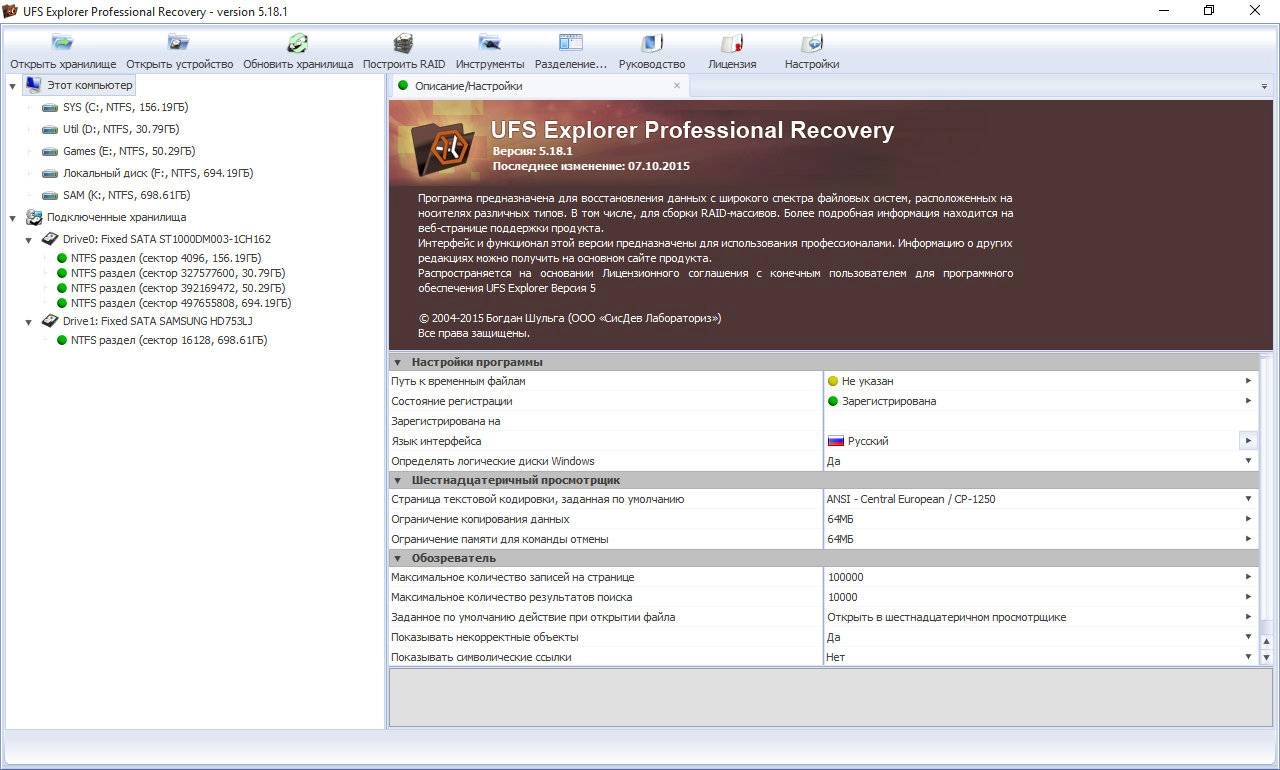This screenshot has width=1280, height=770.
Task: Switch to the Описание/Настройки tab
Action: (538, 86)
